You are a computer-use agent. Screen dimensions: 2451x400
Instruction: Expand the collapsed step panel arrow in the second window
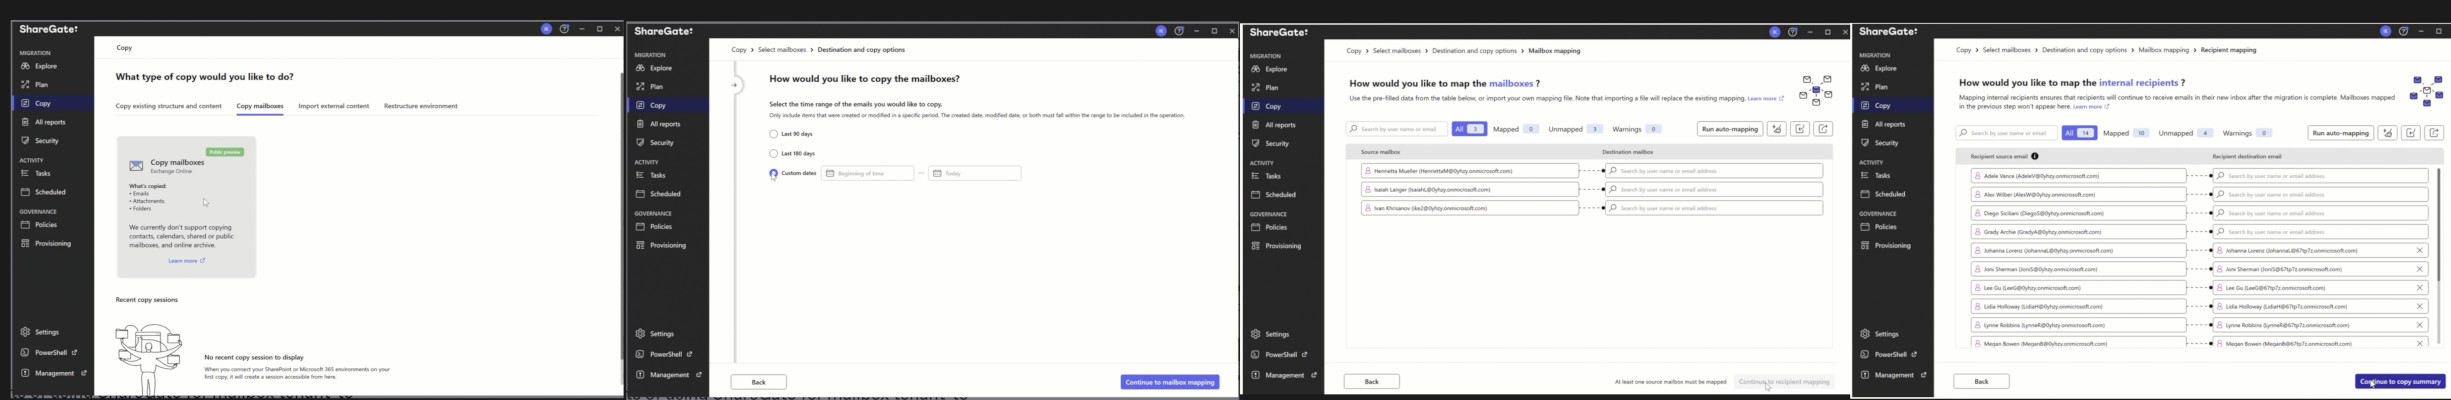734,85
